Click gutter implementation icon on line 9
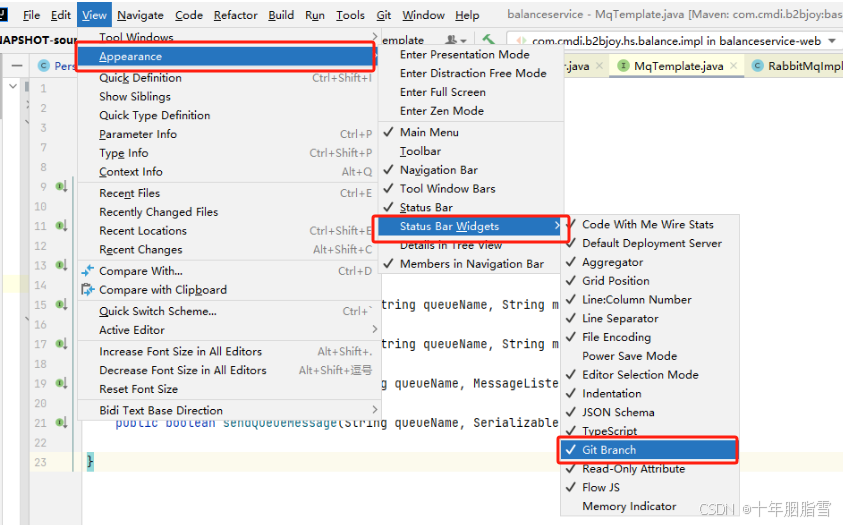This screenshot has width=843, height=525. click(62, 186)
